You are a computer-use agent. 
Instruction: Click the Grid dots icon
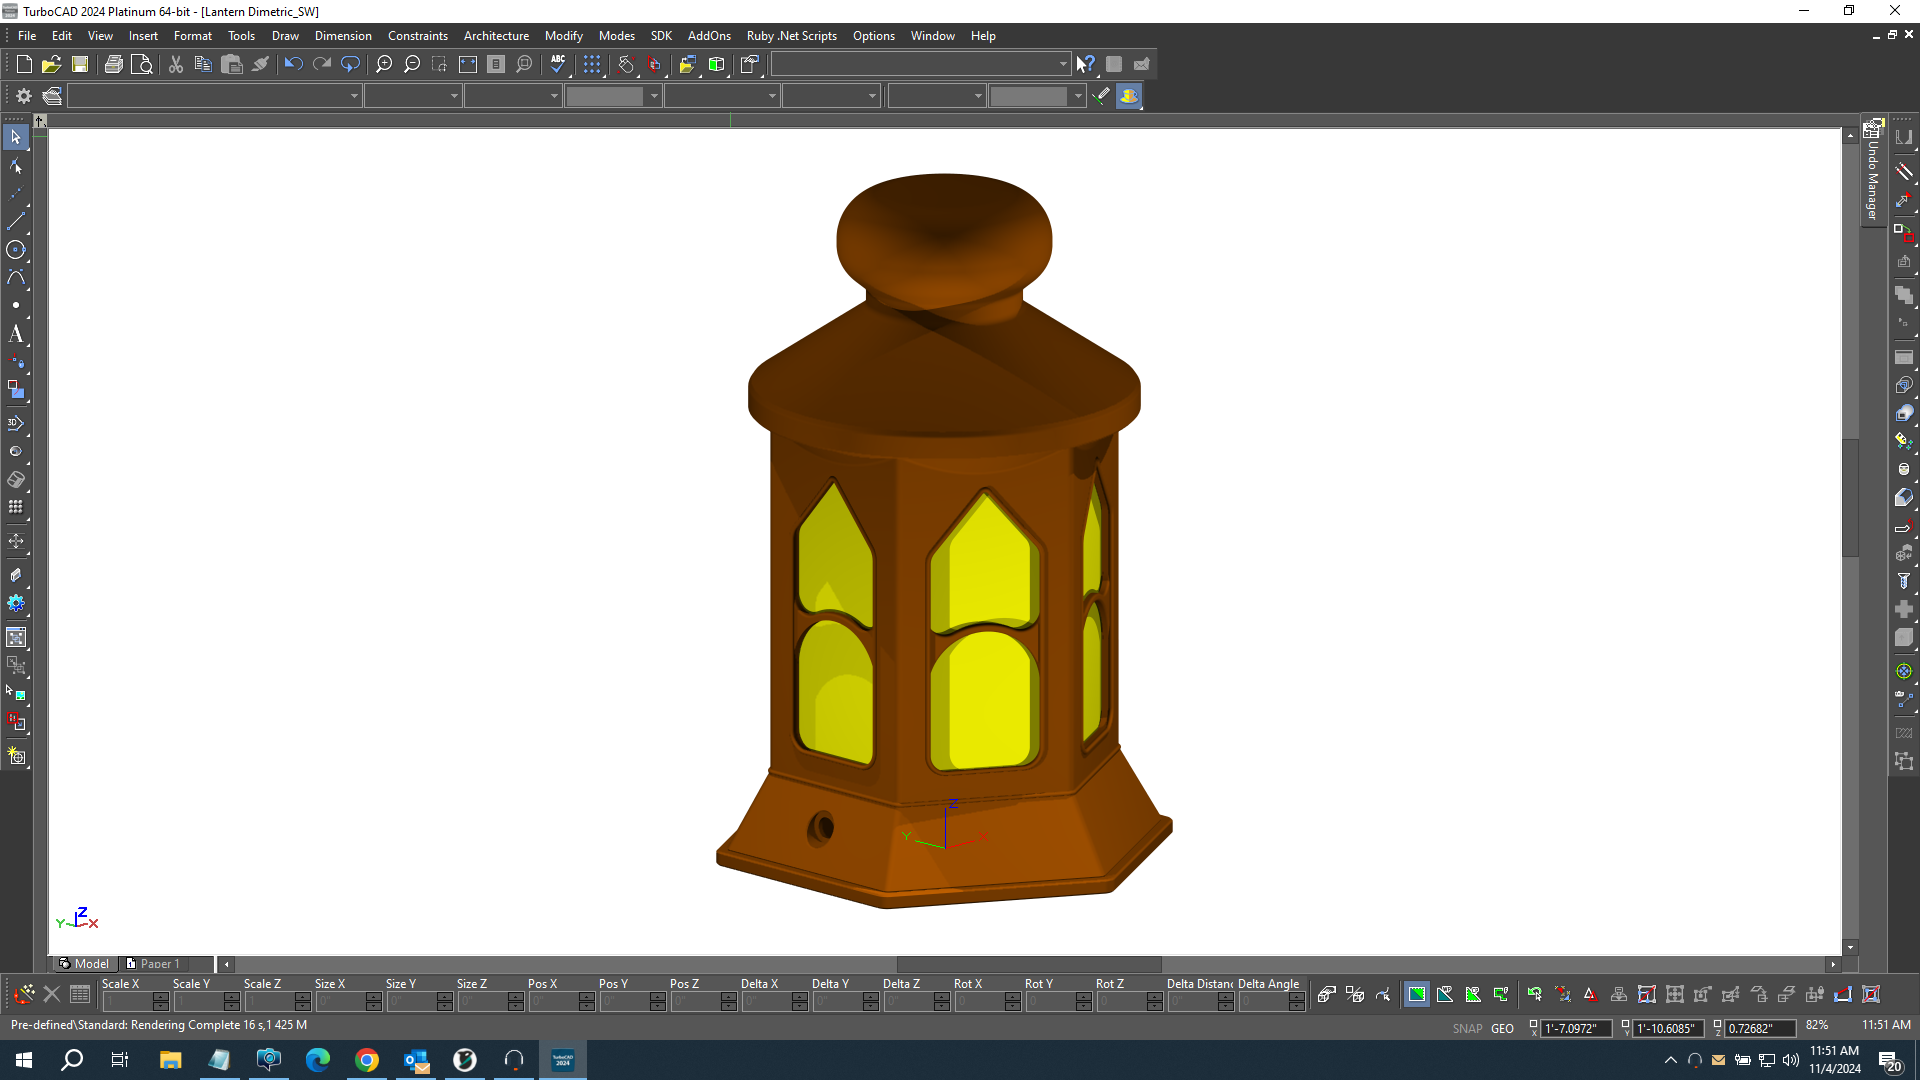tap(592, 64)
